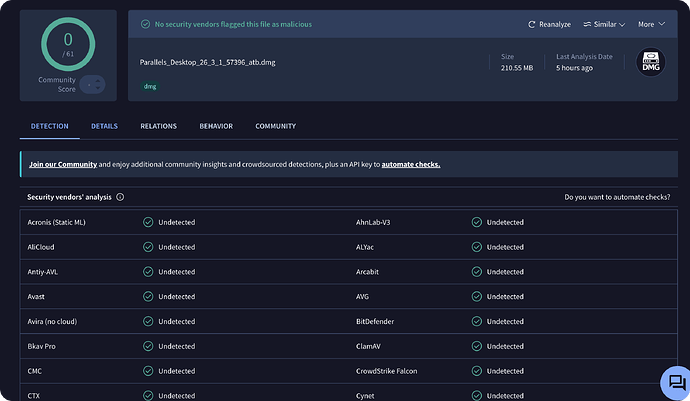This screenshot has width=690, height=401.
Task: Click the ClamAV Undetected checkmark icon
Action: pos(477,346)
